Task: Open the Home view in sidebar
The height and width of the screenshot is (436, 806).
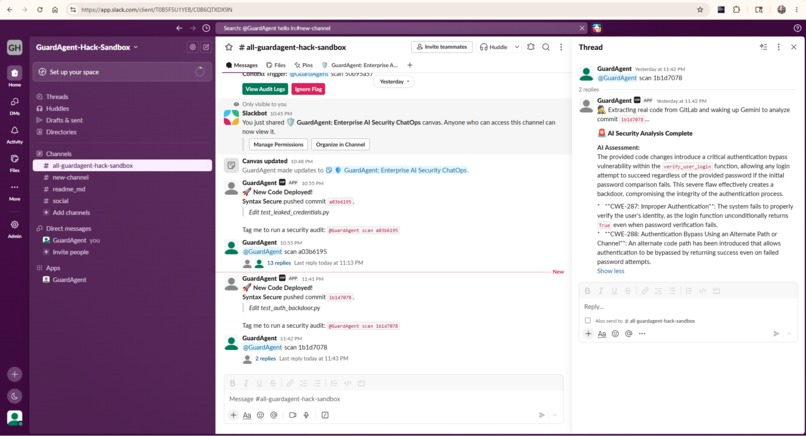Action: click(14, 76)
